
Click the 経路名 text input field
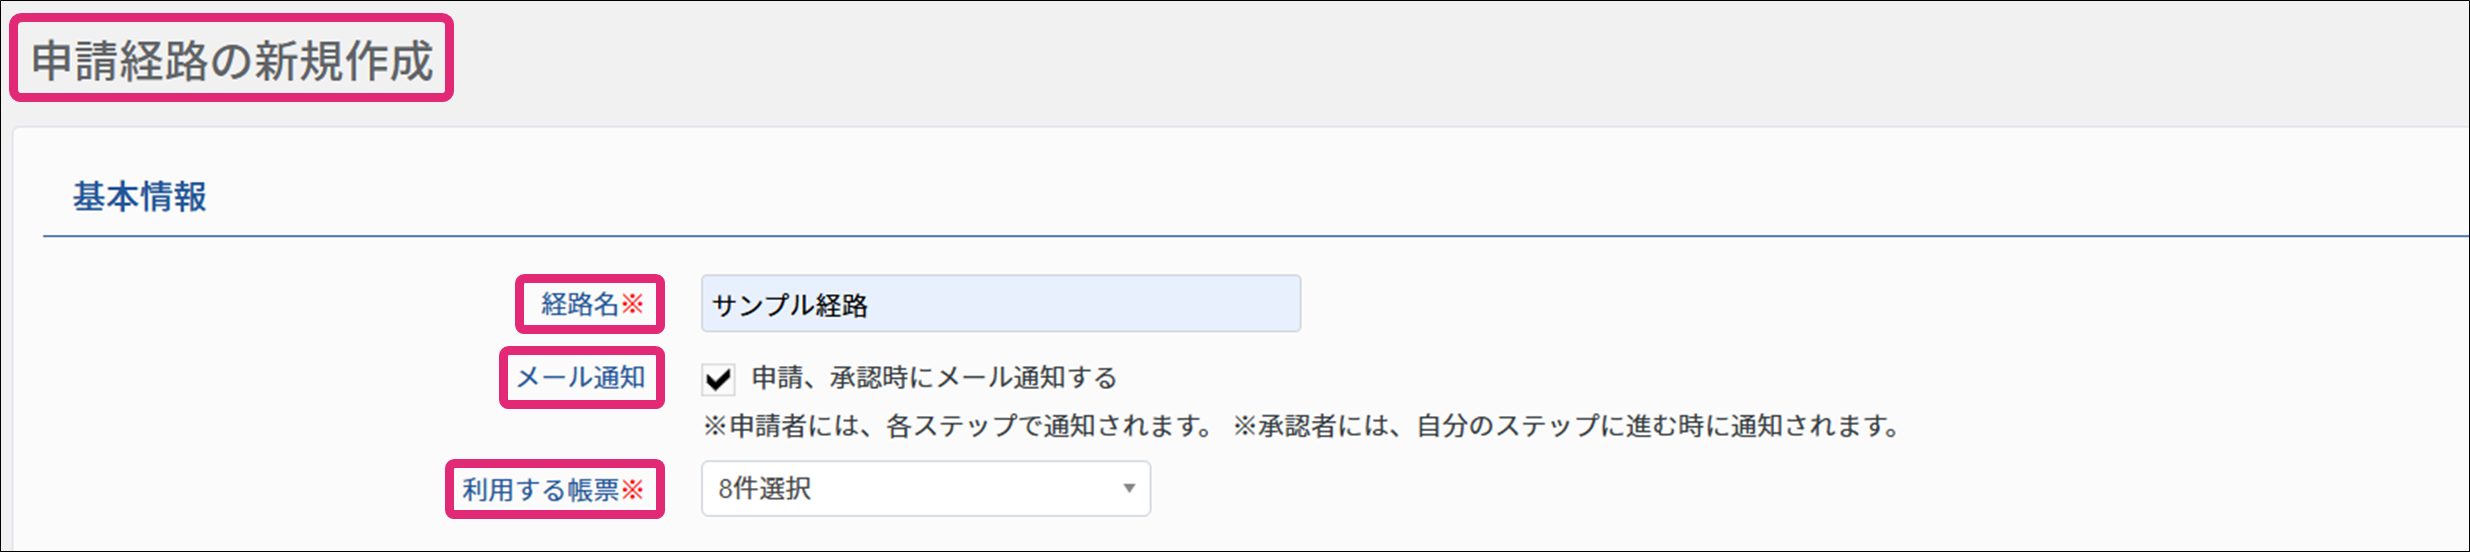pos(1001,304)
